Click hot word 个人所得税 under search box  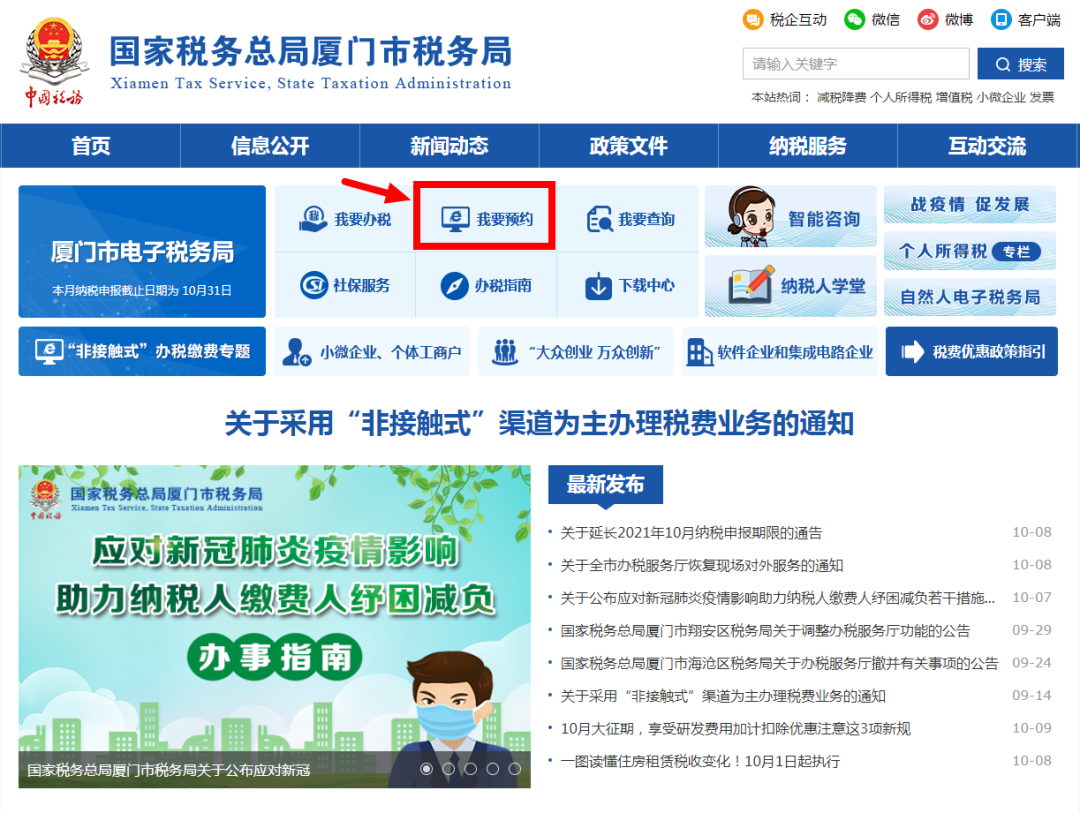(x=901, y=97)
